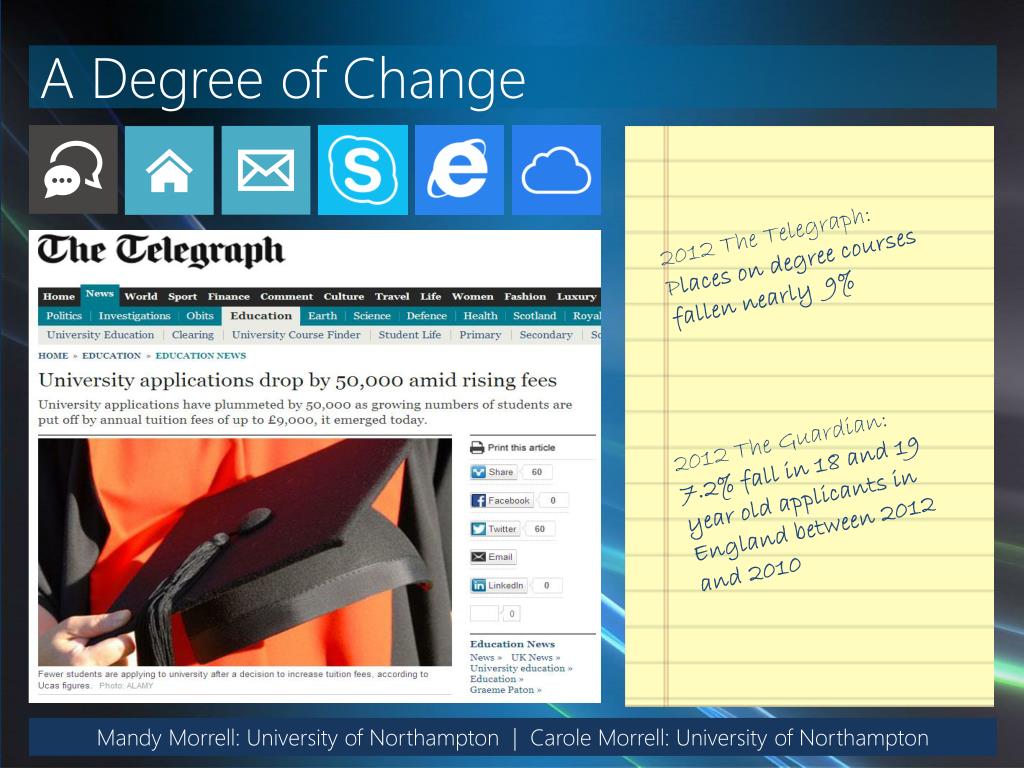Click the Photo: ALAMY caption credit

126,686
